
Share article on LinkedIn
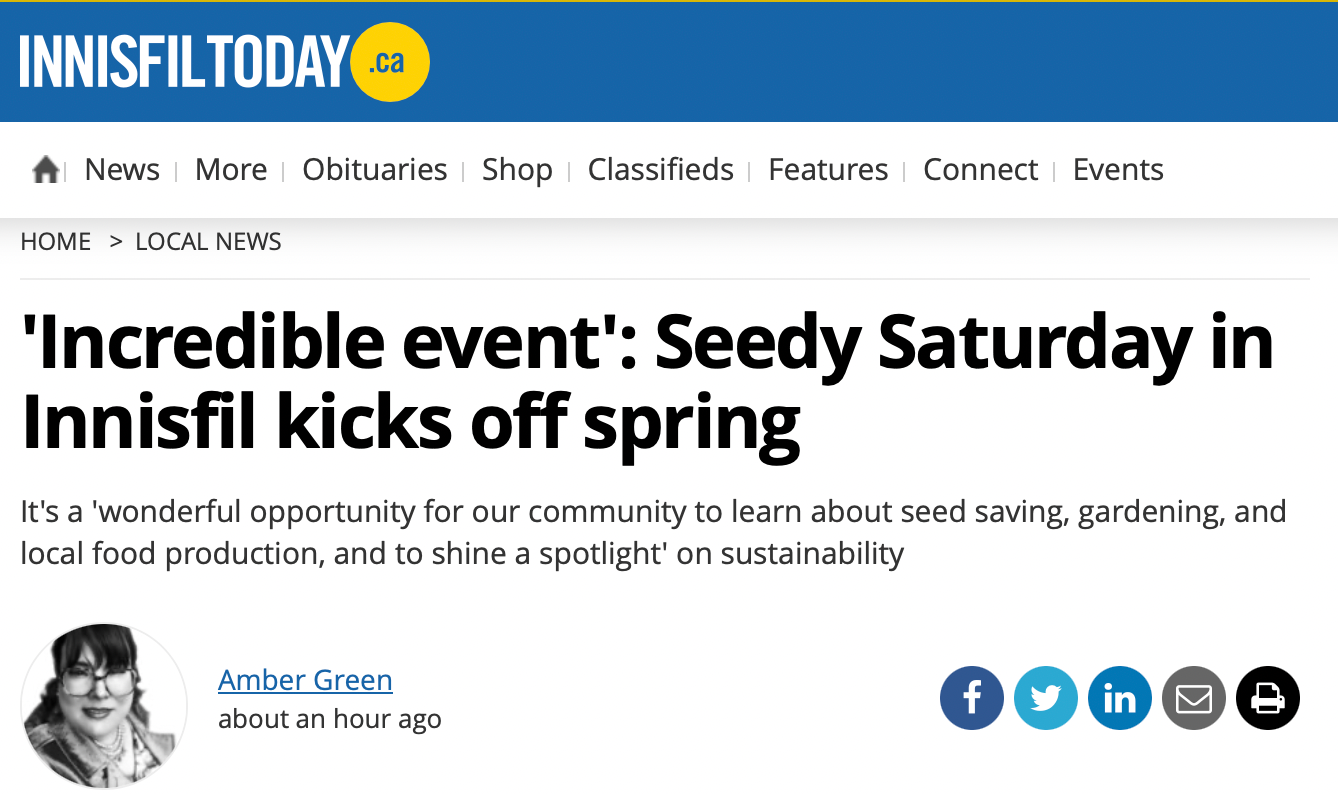point(1120,697)
